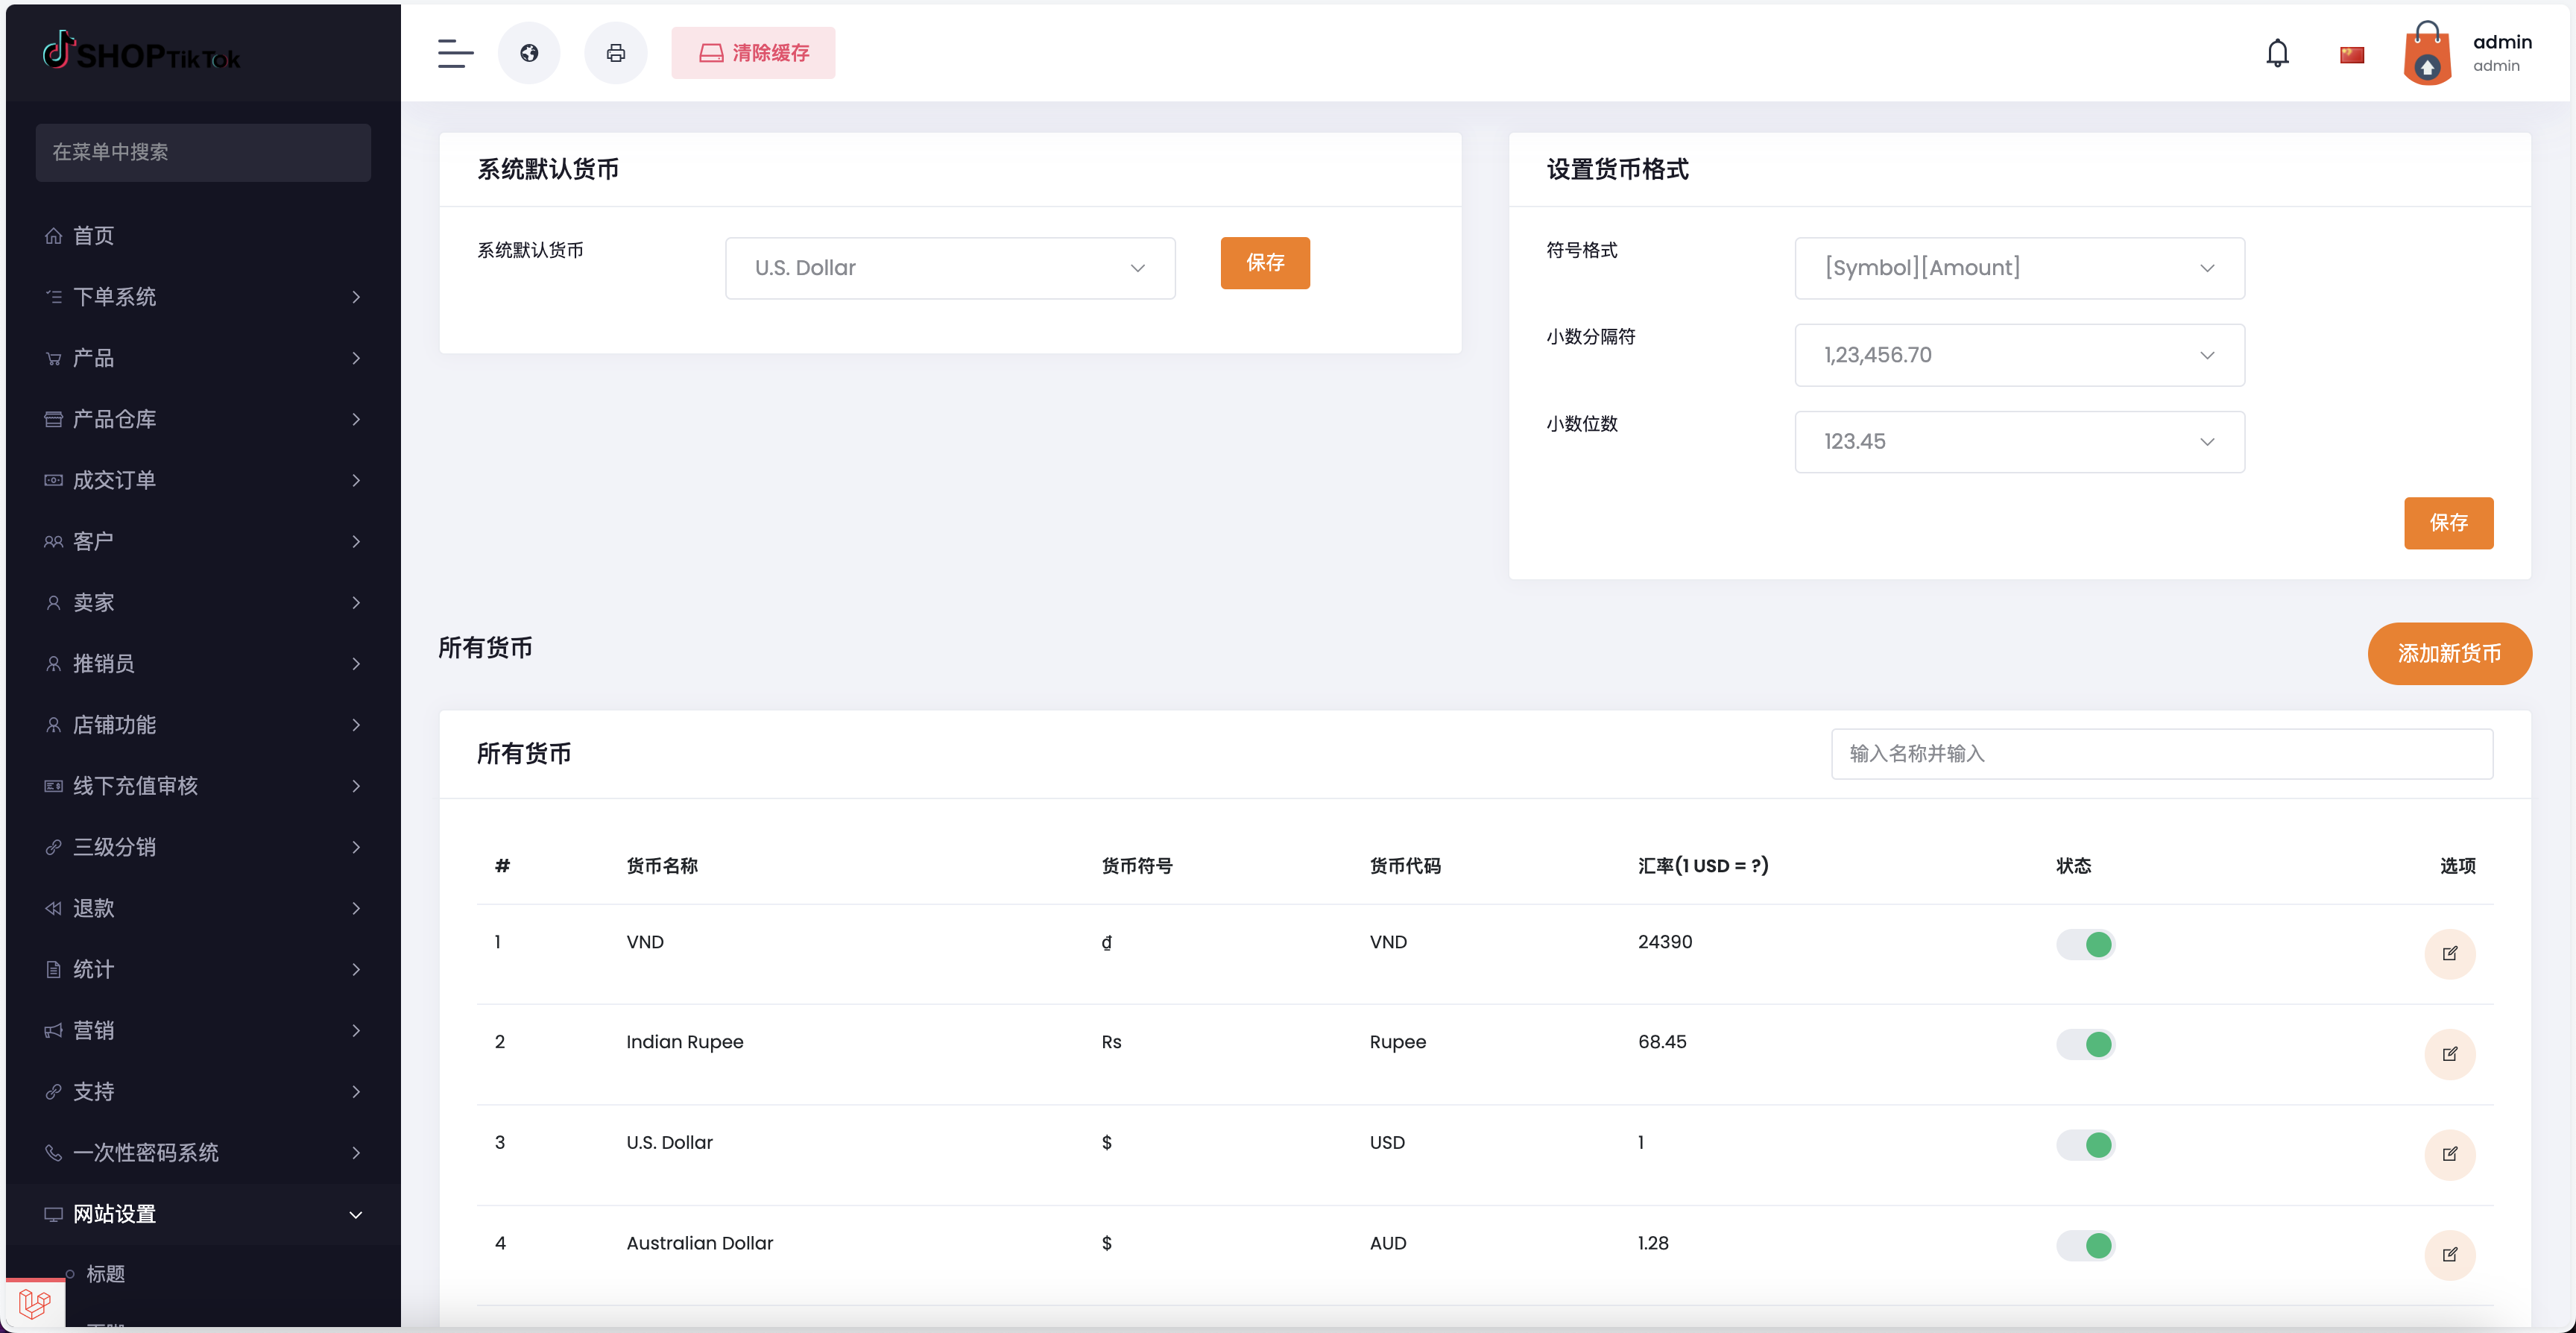This screenshot has width=2576, height=1333.
Task: Click the globe icon in the top toolbar
Action: [529, 53]
